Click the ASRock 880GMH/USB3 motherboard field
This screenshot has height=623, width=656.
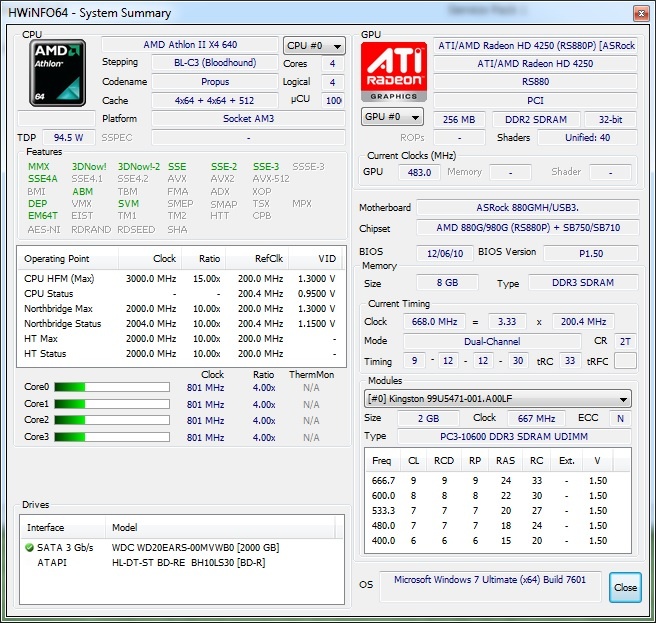tap(528, 208)
